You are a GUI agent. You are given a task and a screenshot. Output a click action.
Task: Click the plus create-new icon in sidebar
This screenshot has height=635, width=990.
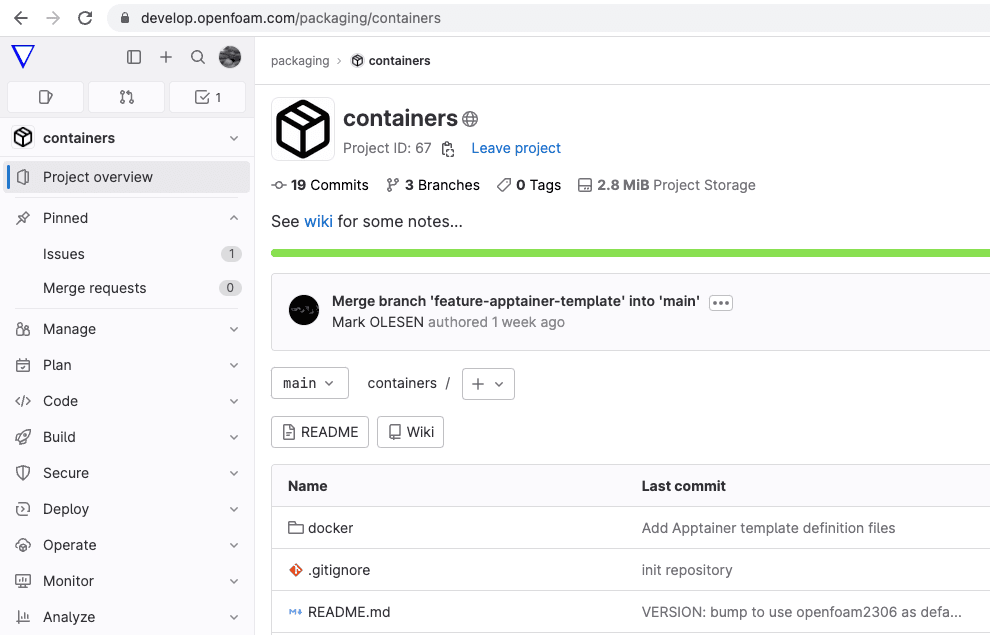[166, 57]
